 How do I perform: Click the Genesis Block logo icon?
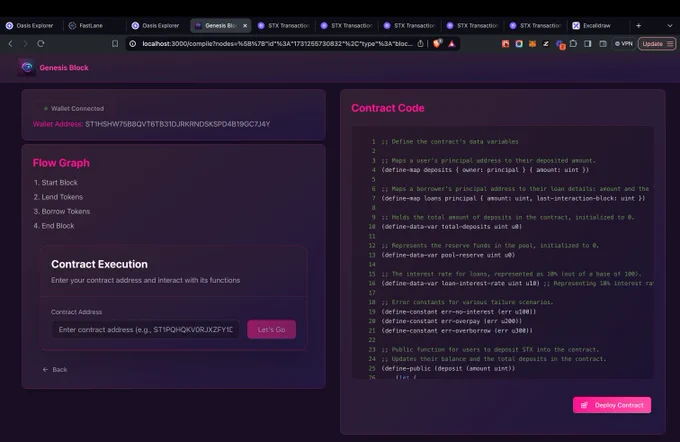[x=27, y=67]
